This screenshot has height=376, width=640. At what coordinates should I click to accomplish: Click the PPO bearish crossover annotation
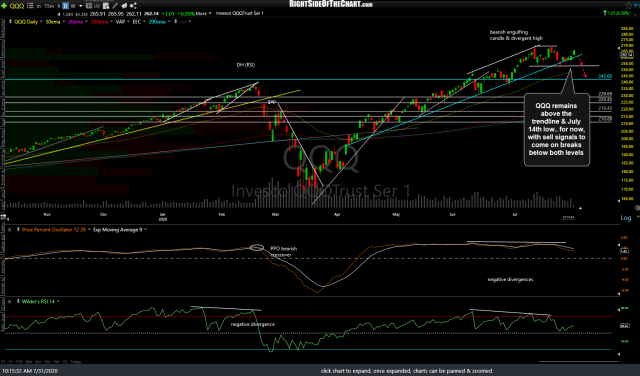284,251
